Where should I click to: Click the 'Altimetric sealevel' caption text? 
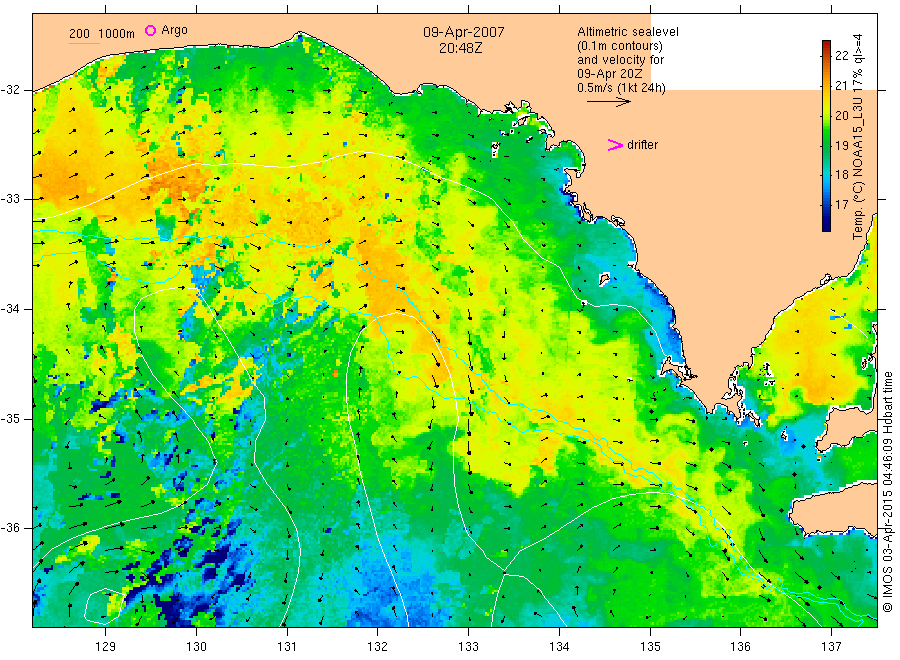click(627, 32)
